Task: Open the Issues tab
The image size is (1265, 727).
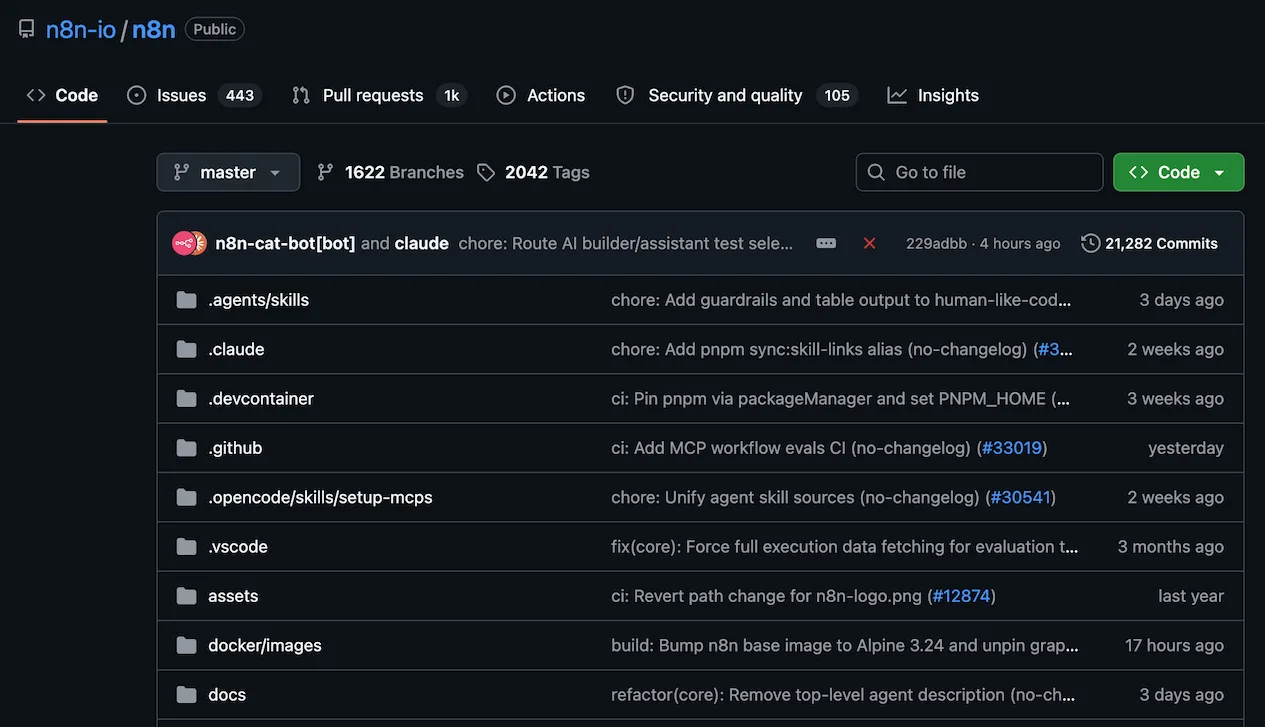Action: coord(195,95)
